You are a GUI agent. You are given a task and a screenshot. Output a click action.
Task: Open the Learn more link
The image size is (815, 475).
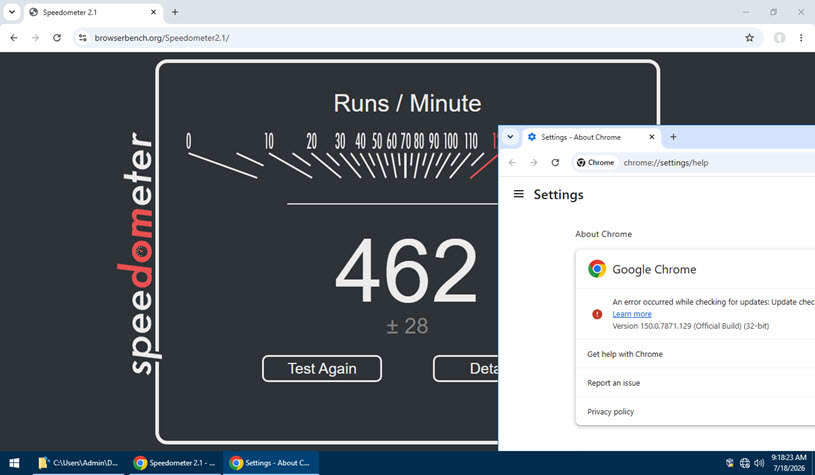pos(632,314)
